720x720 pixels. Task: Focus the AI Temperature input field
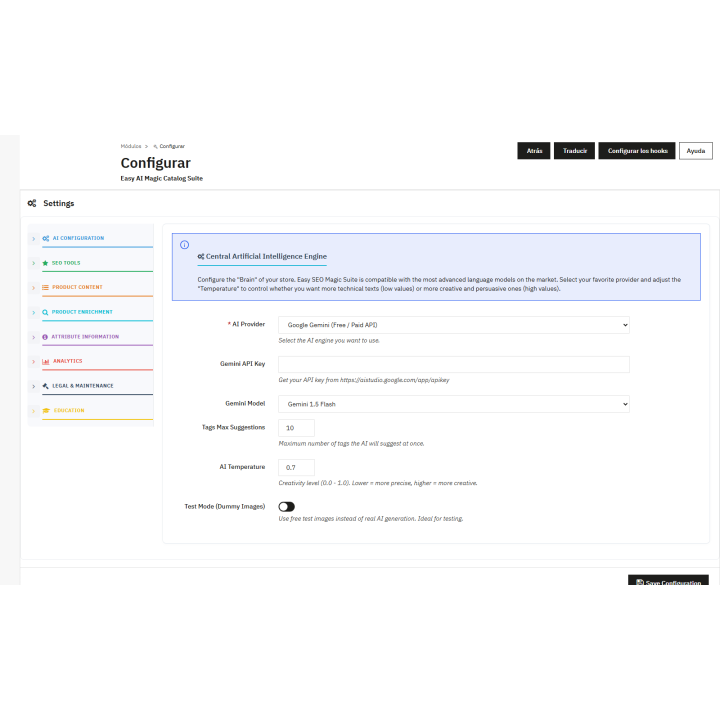pyautogui.click(x=296, y=467)
